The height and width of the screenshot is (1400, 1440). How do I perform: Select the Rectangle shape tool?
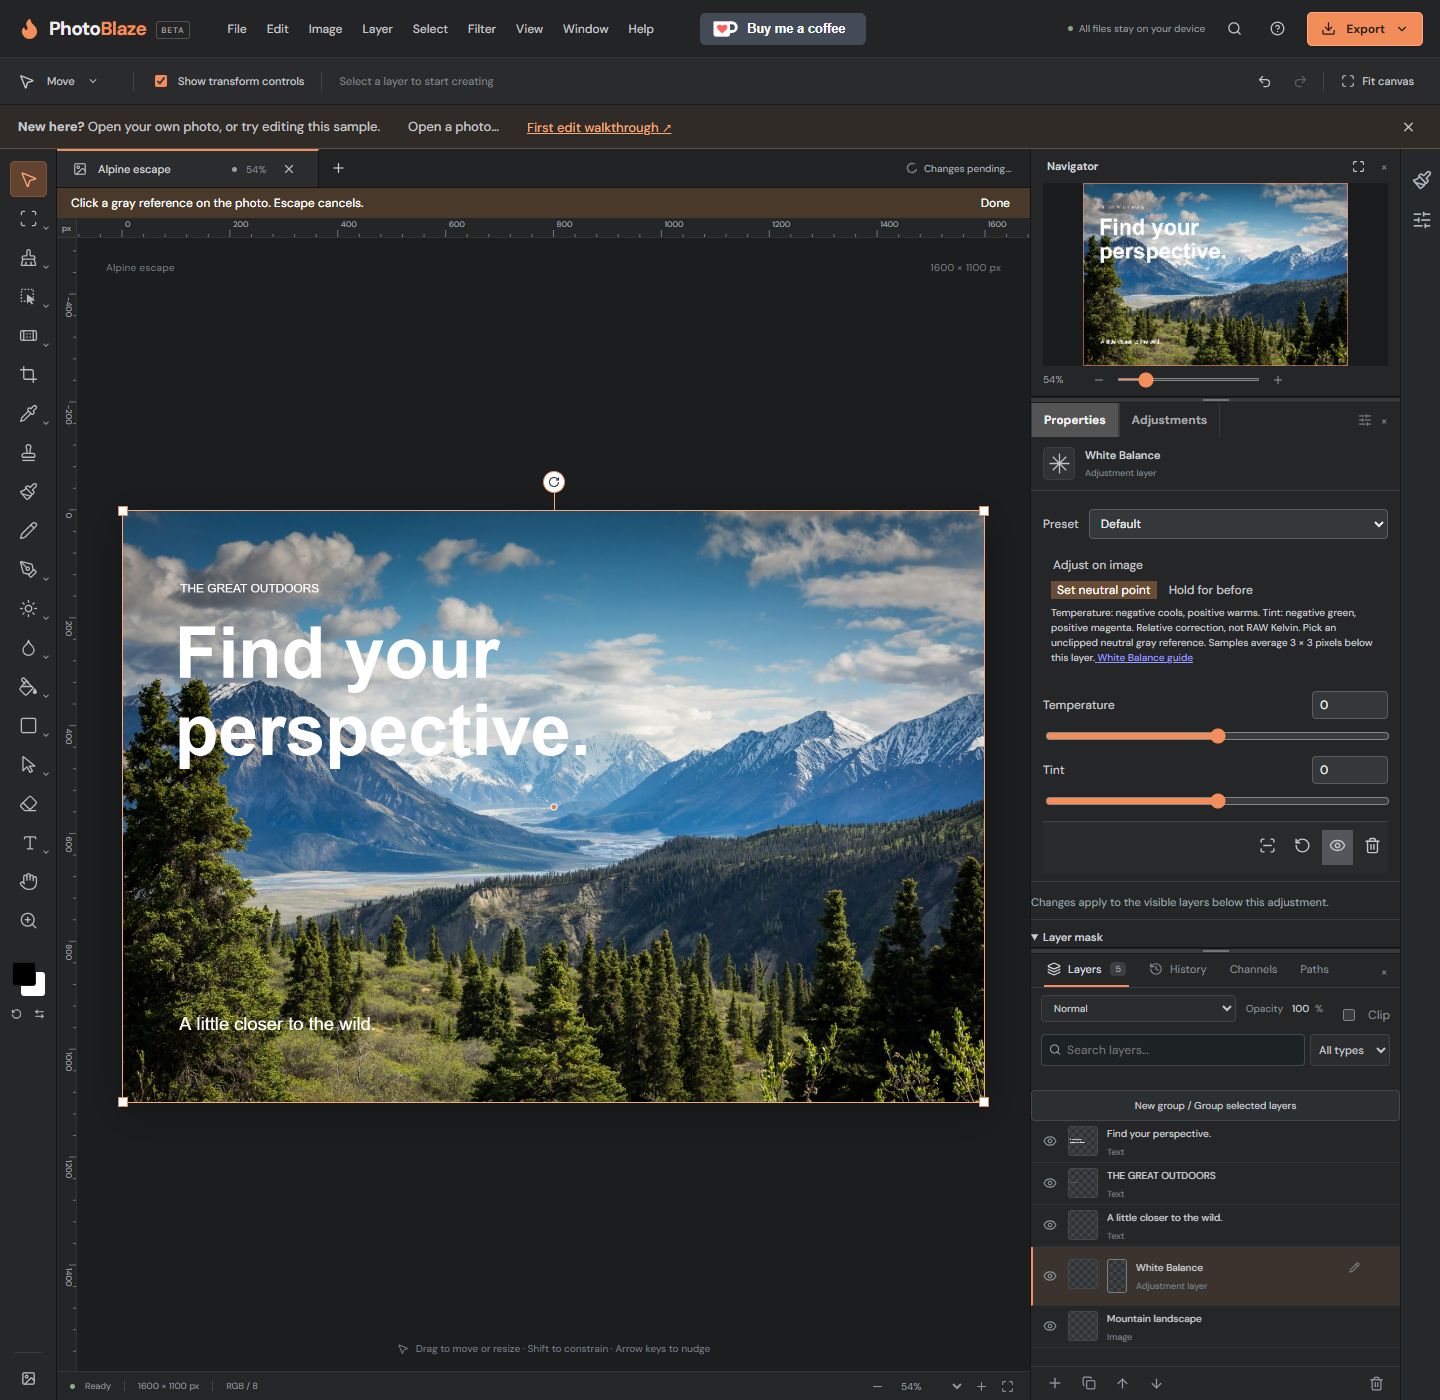coord(28,726)
